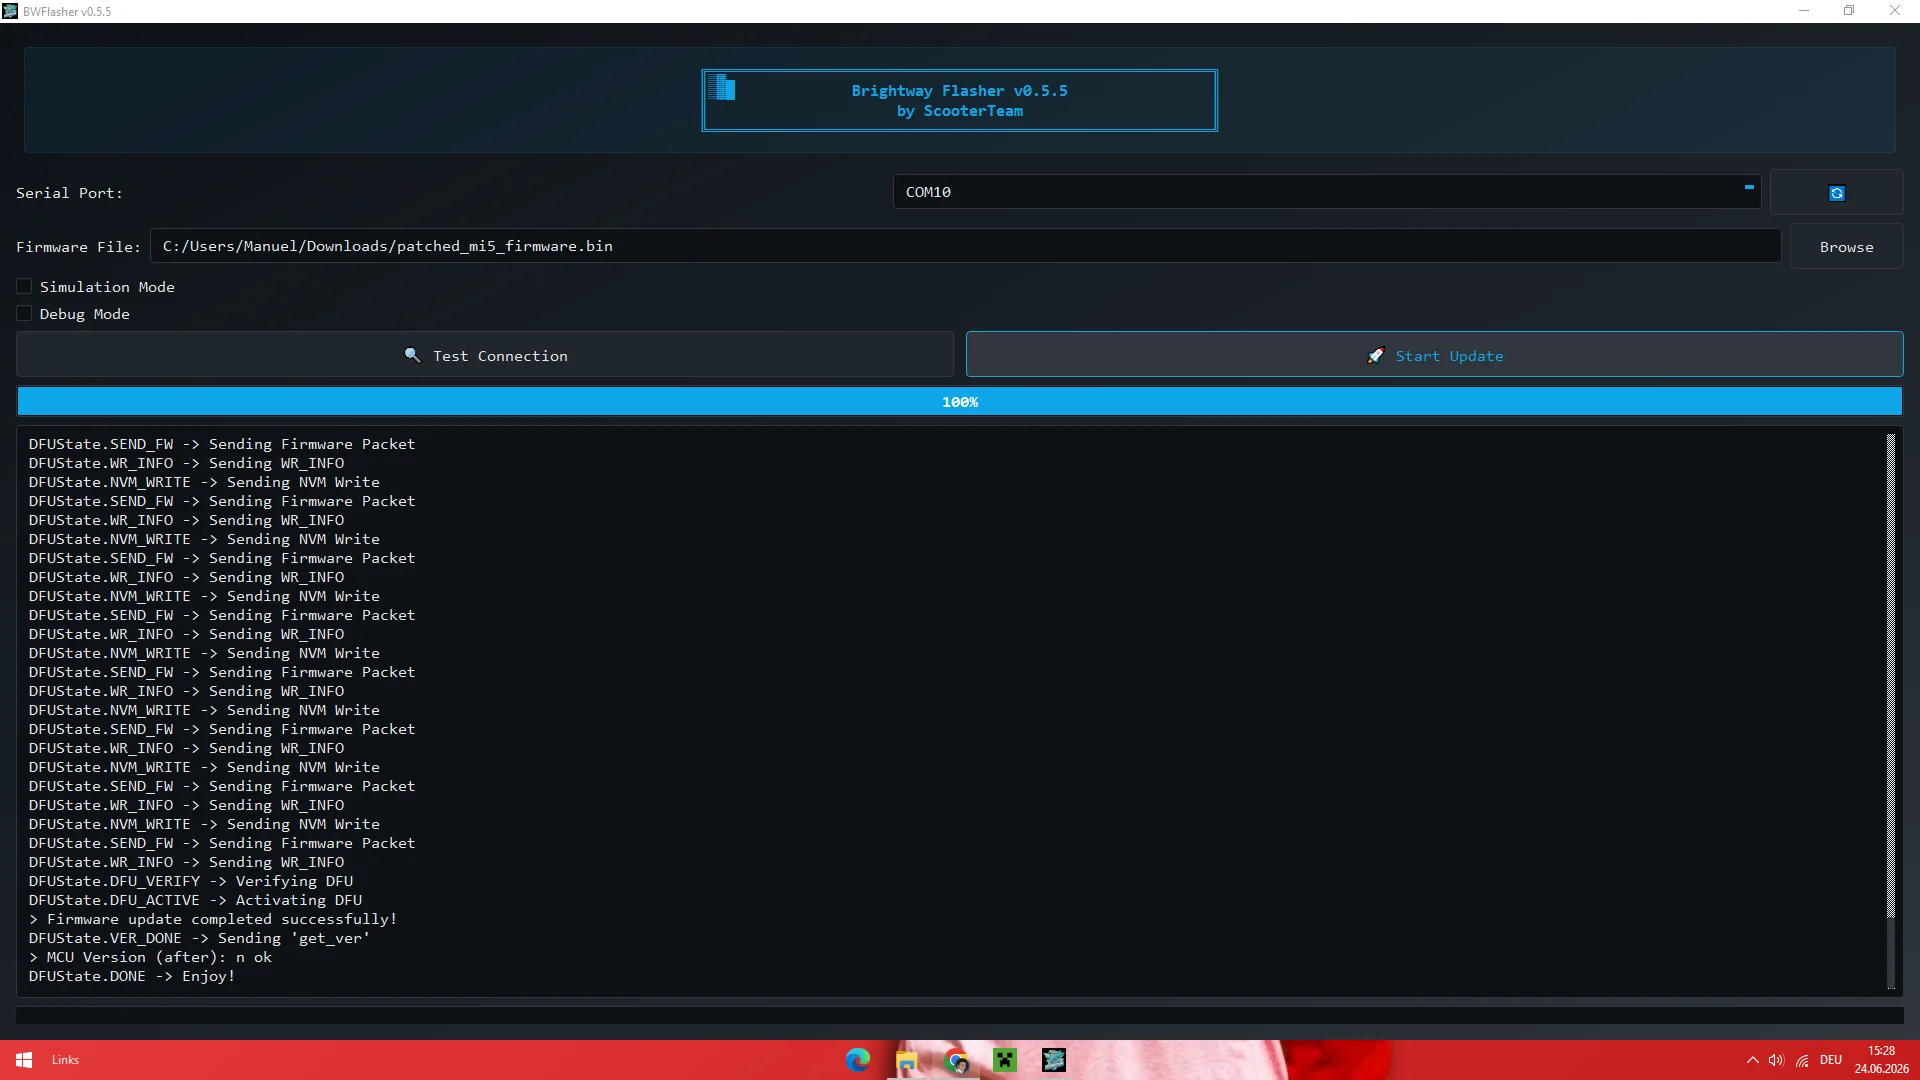This screenshot has height=1080, width=1920.
Task: Open the Wi-Fi network tray icon
Action: (x=1802, y=1060)
